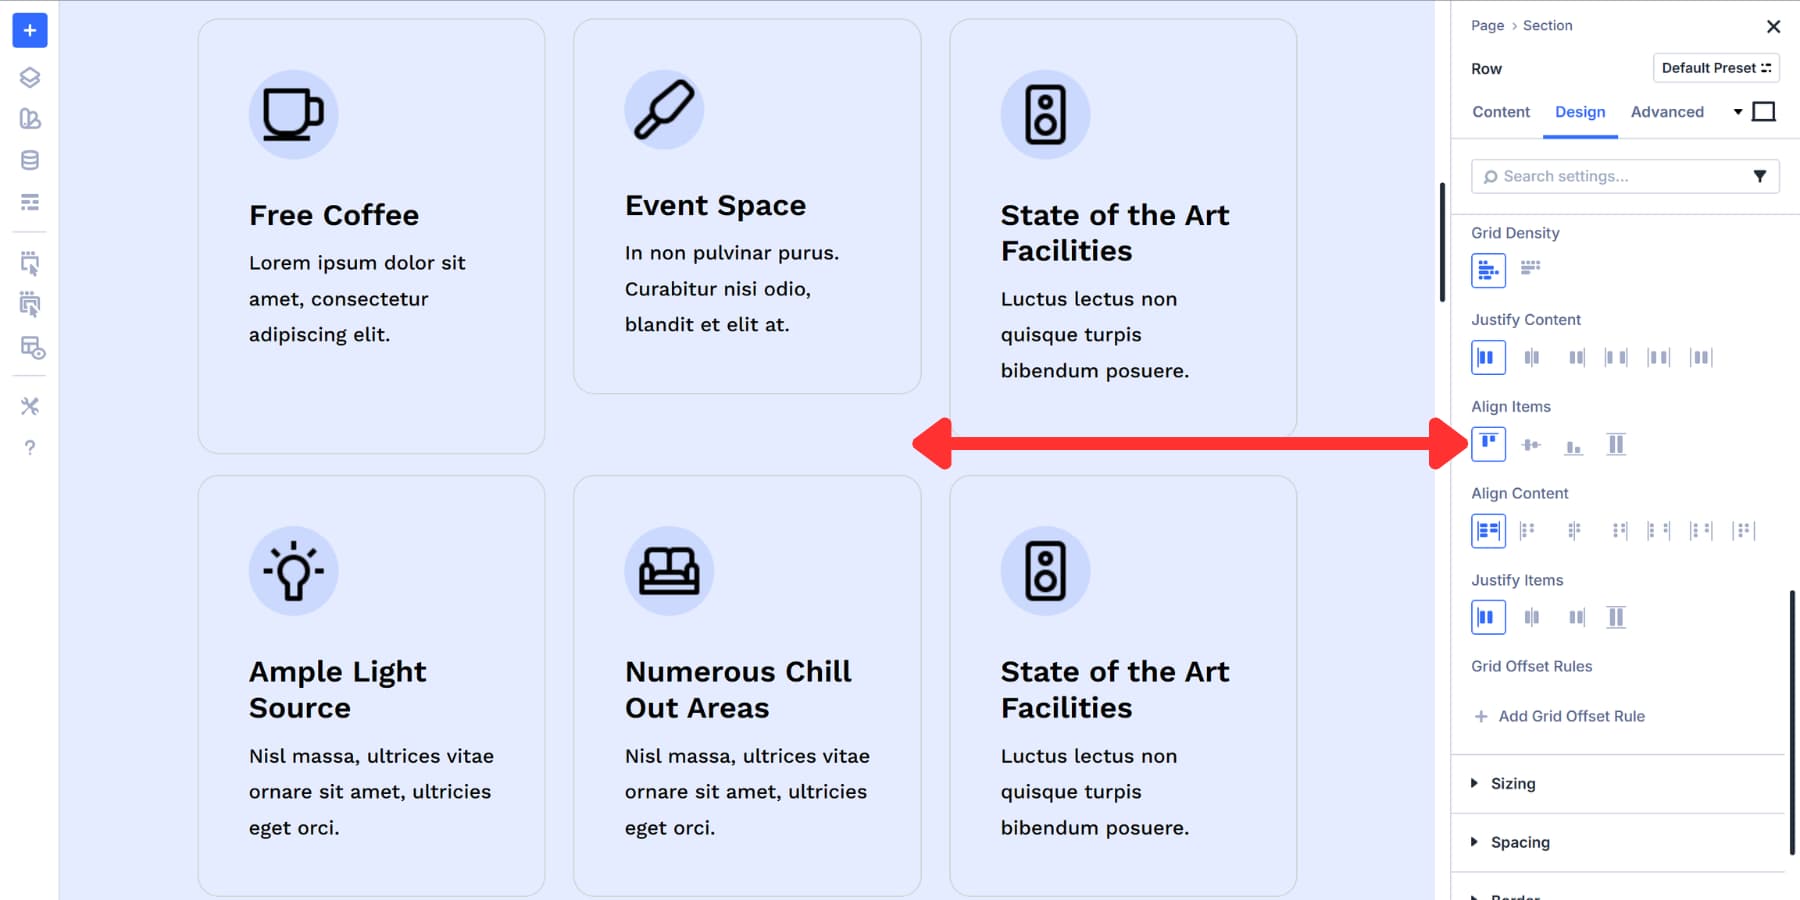Select the dense Grid Density option
Image resolution: width=1800 pixels, height=900 pixels.
[1530, 269]
